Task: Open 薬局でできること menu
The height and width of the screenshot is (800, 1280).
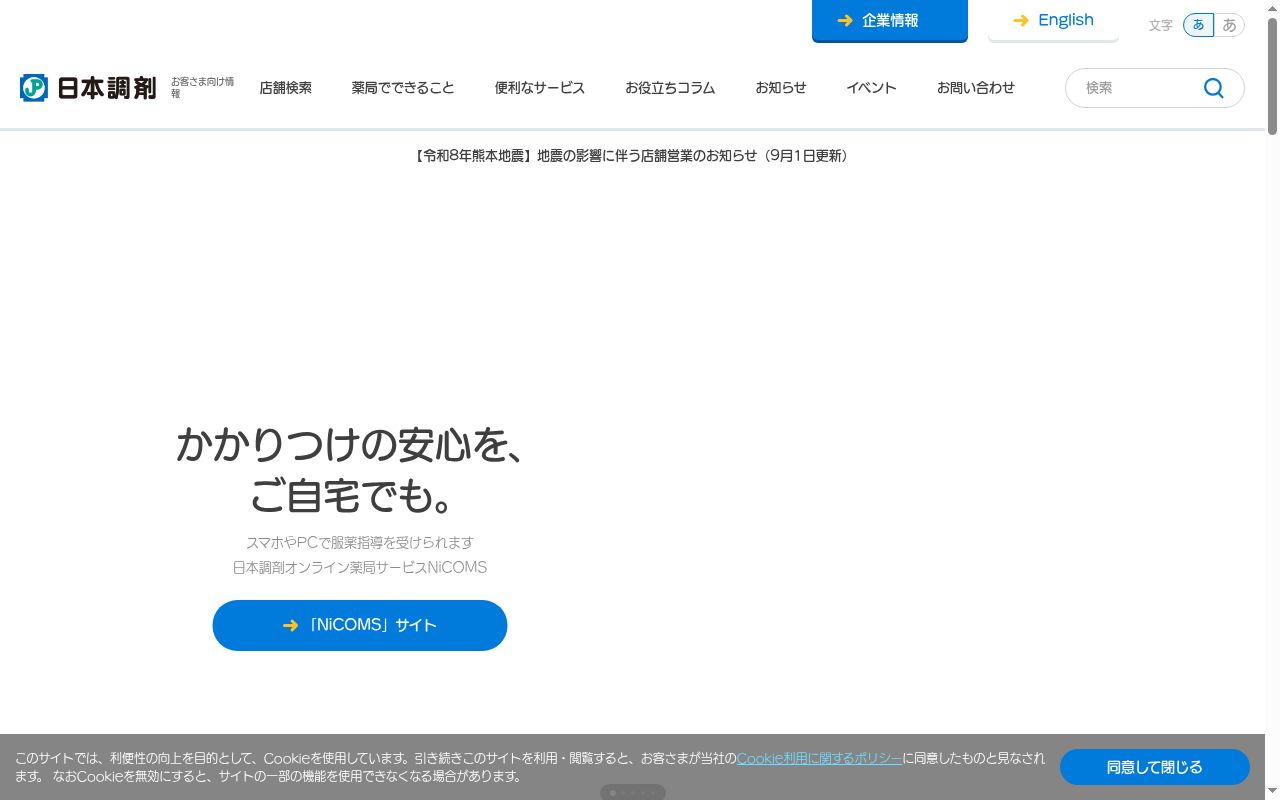Action: point(403,88)
